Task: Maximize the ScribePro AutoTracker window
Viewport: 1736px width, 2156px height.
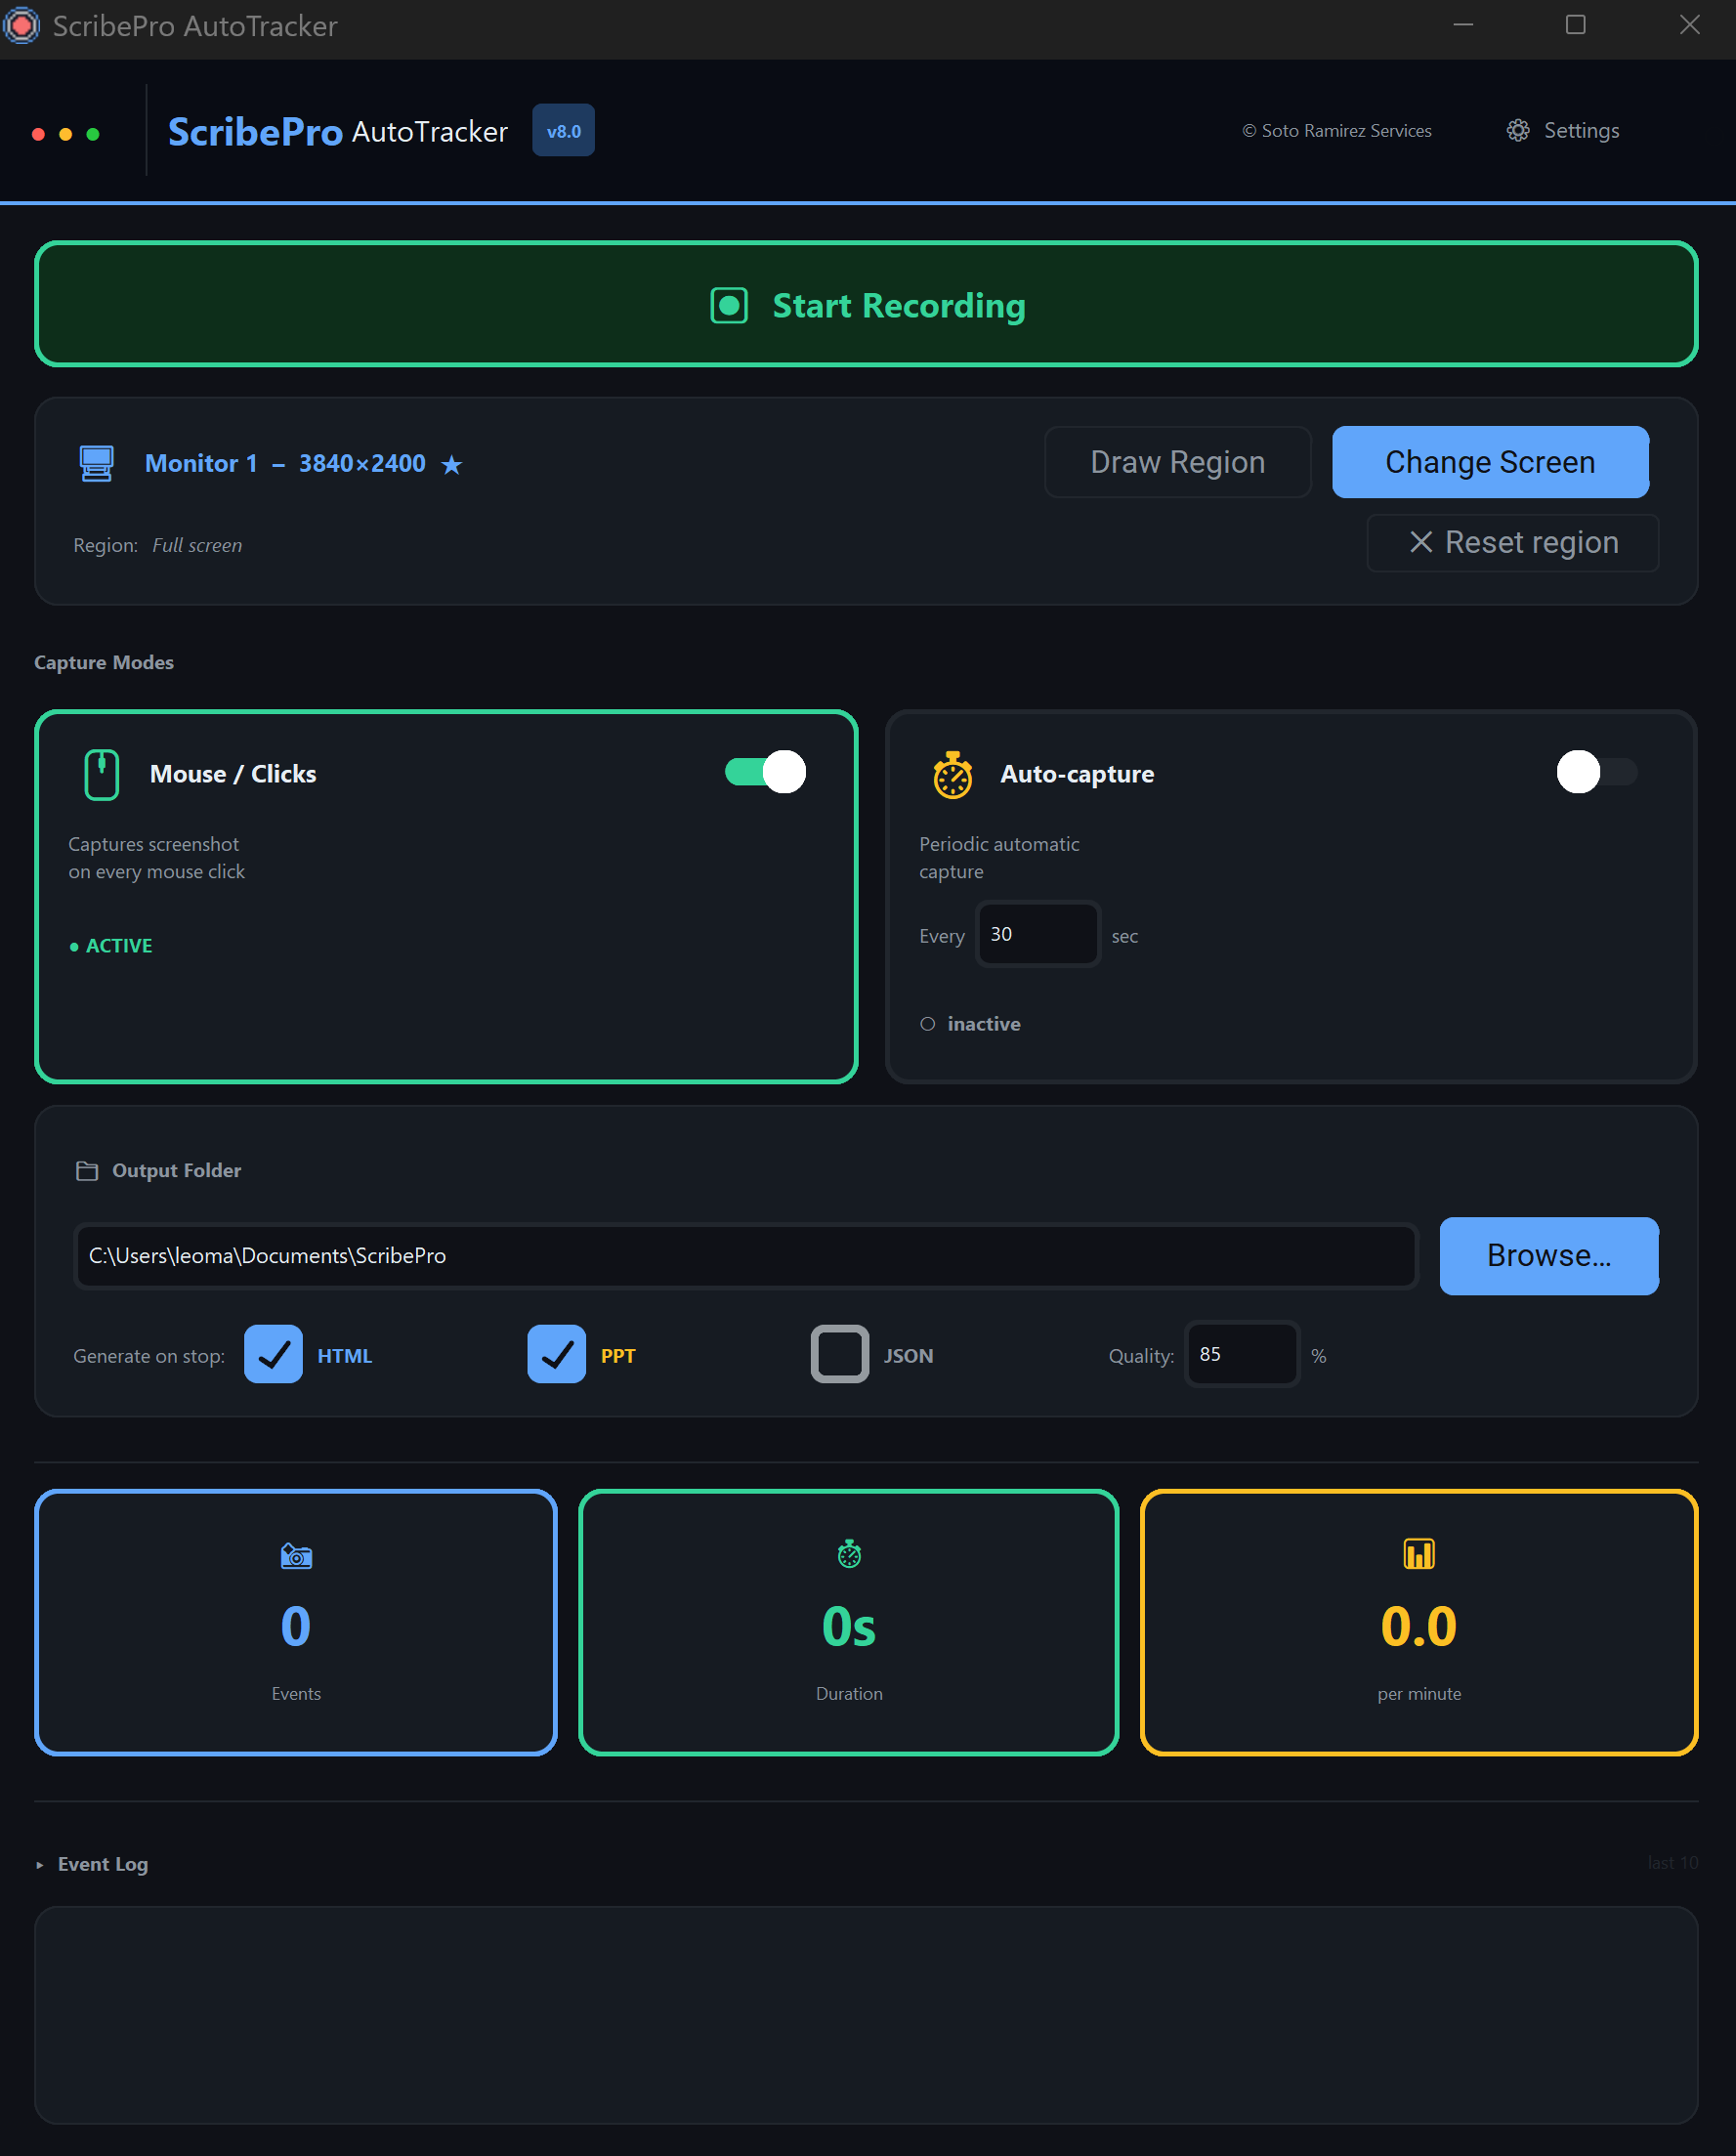Action: (x=1576, y=25)
